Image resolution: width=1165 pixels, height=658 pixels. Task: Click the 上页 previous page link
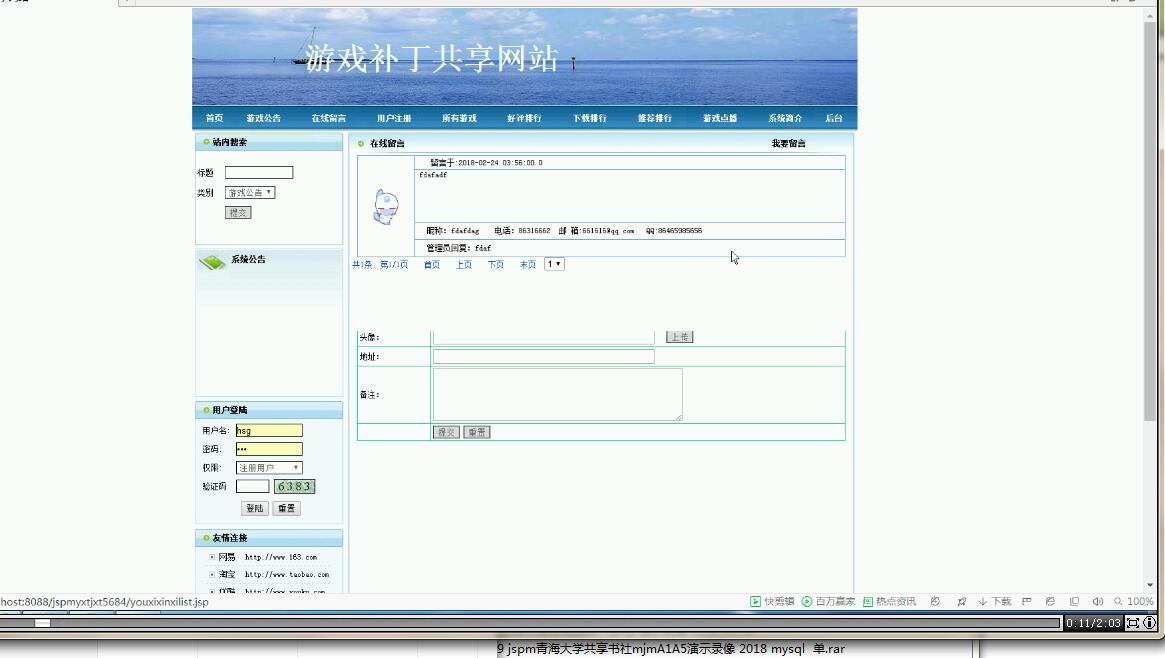(464, 264)
